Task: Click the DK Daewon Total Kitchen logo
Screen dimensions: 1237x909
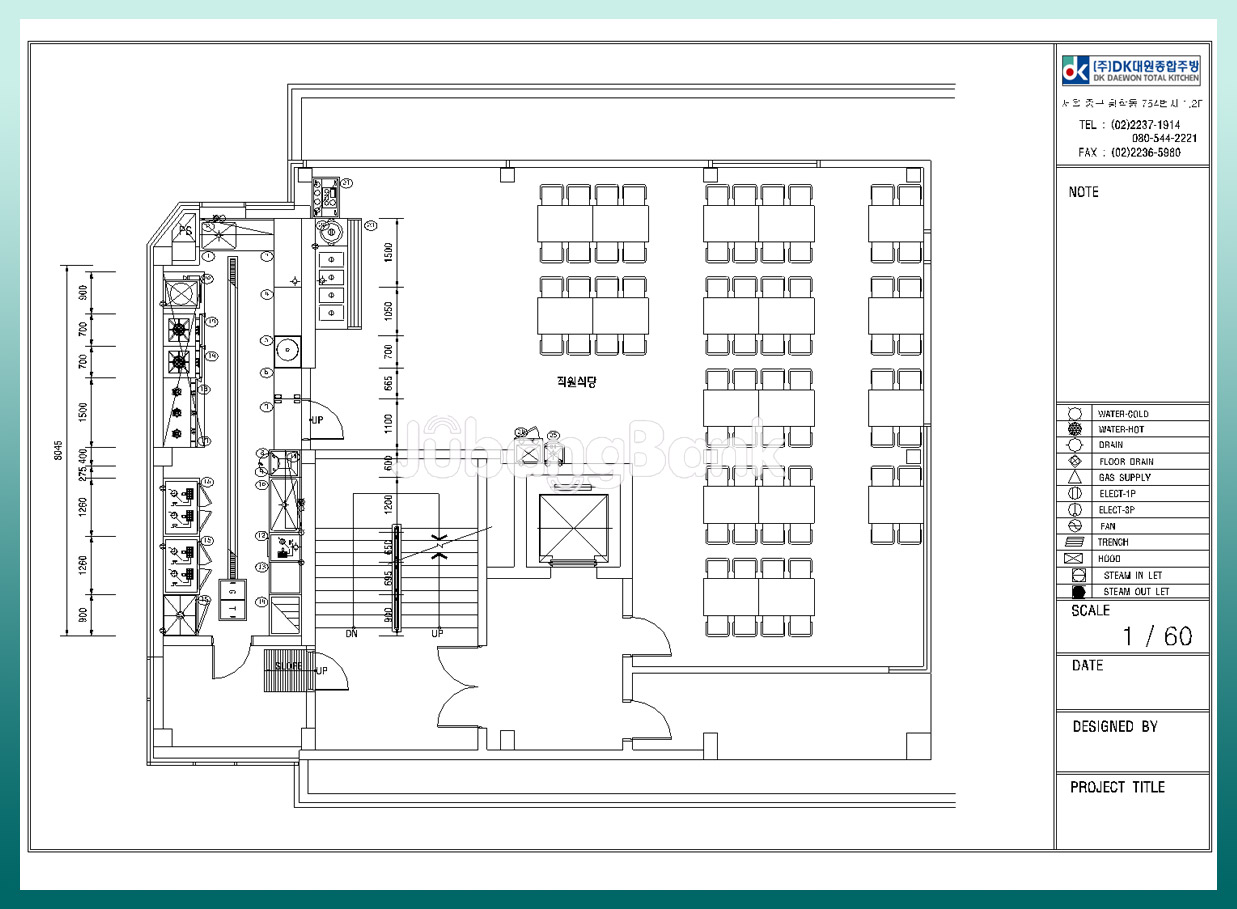Action: (1131, 70)
